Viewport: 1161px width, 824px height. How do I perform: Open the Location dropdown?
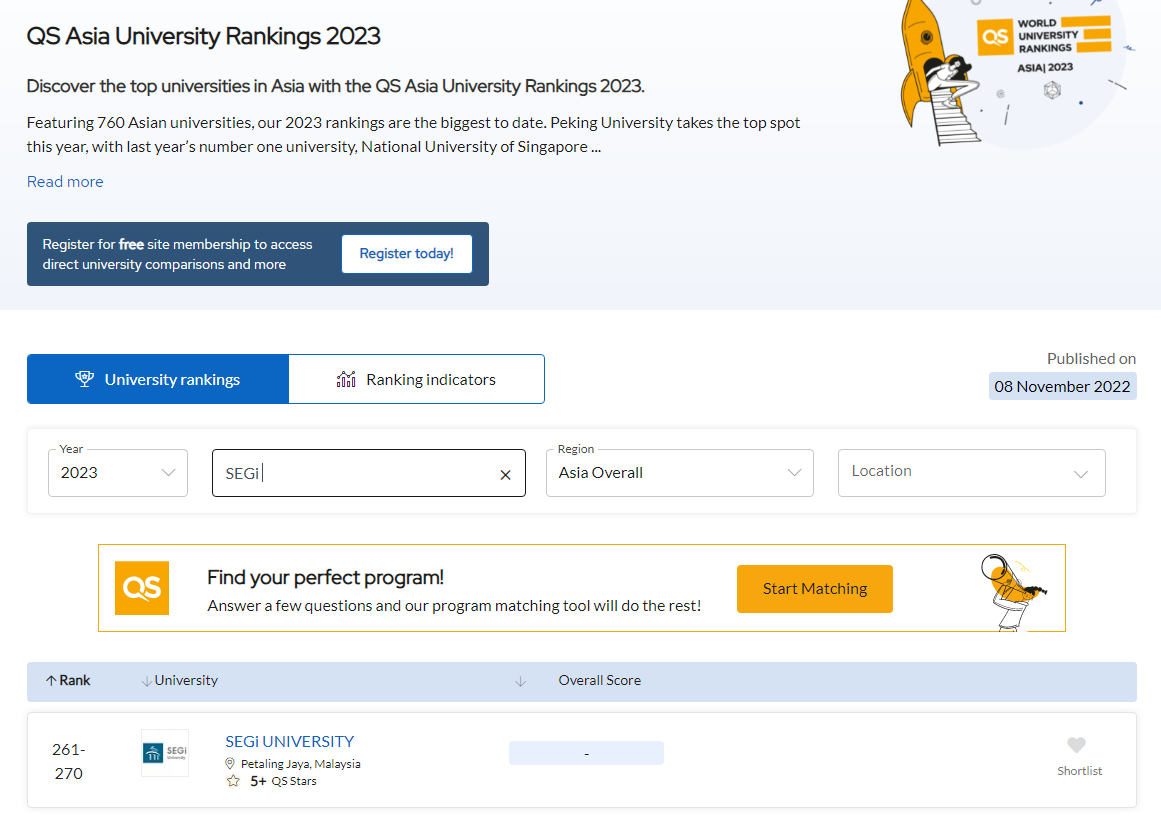971,473
